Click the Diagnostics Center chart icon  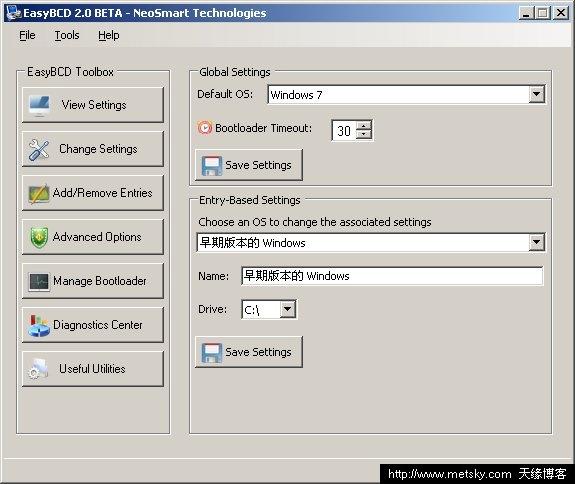[x=39, y=326]
